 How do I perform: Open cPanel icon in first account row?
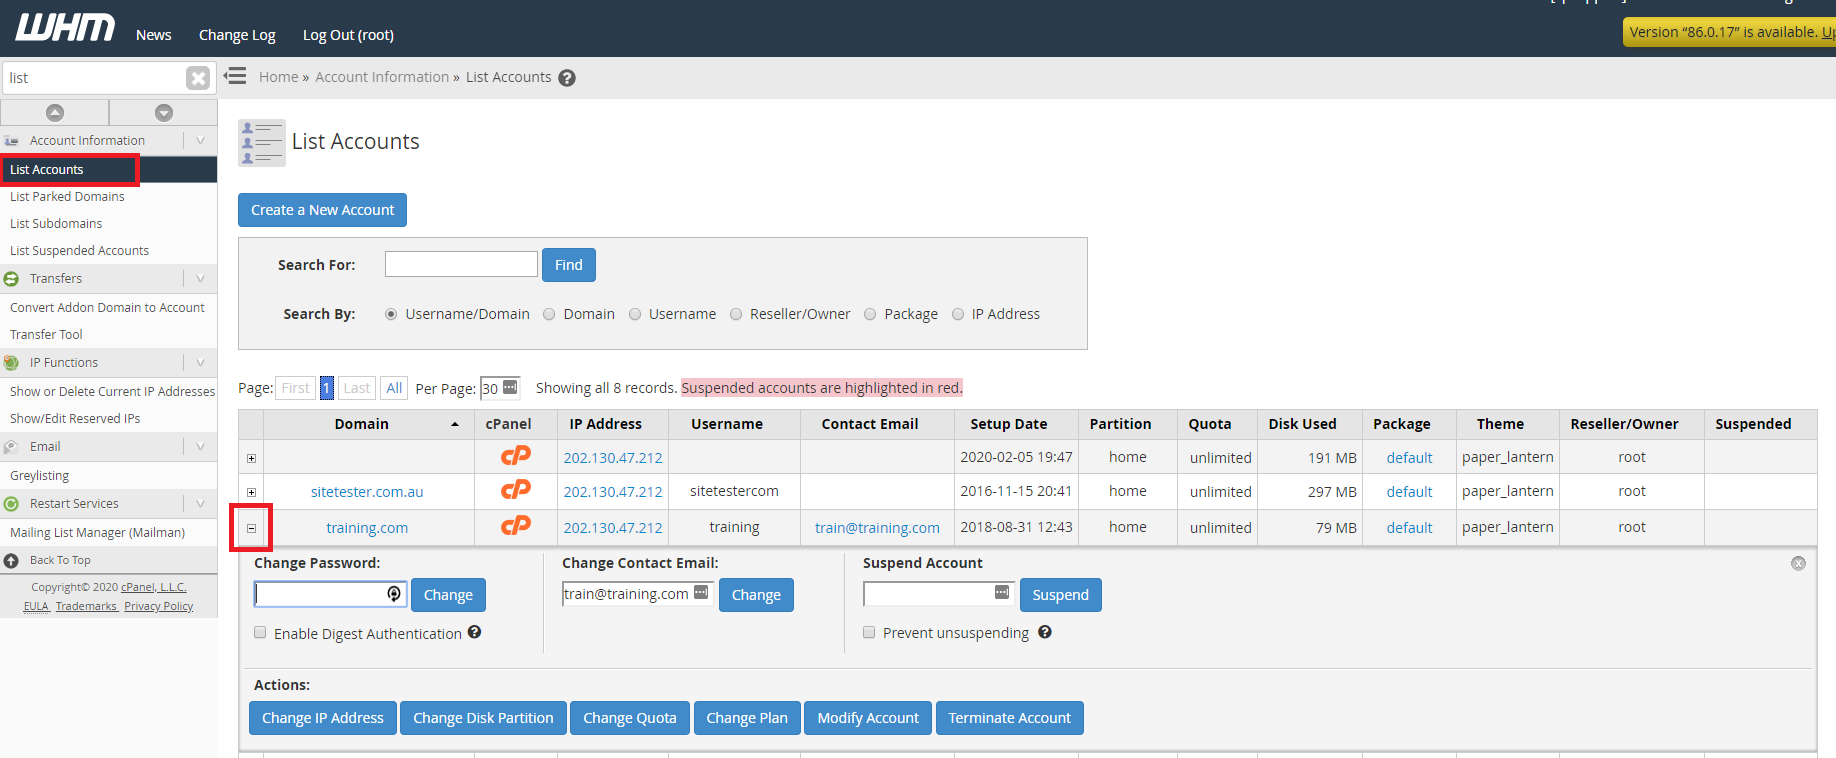[516, 456]
